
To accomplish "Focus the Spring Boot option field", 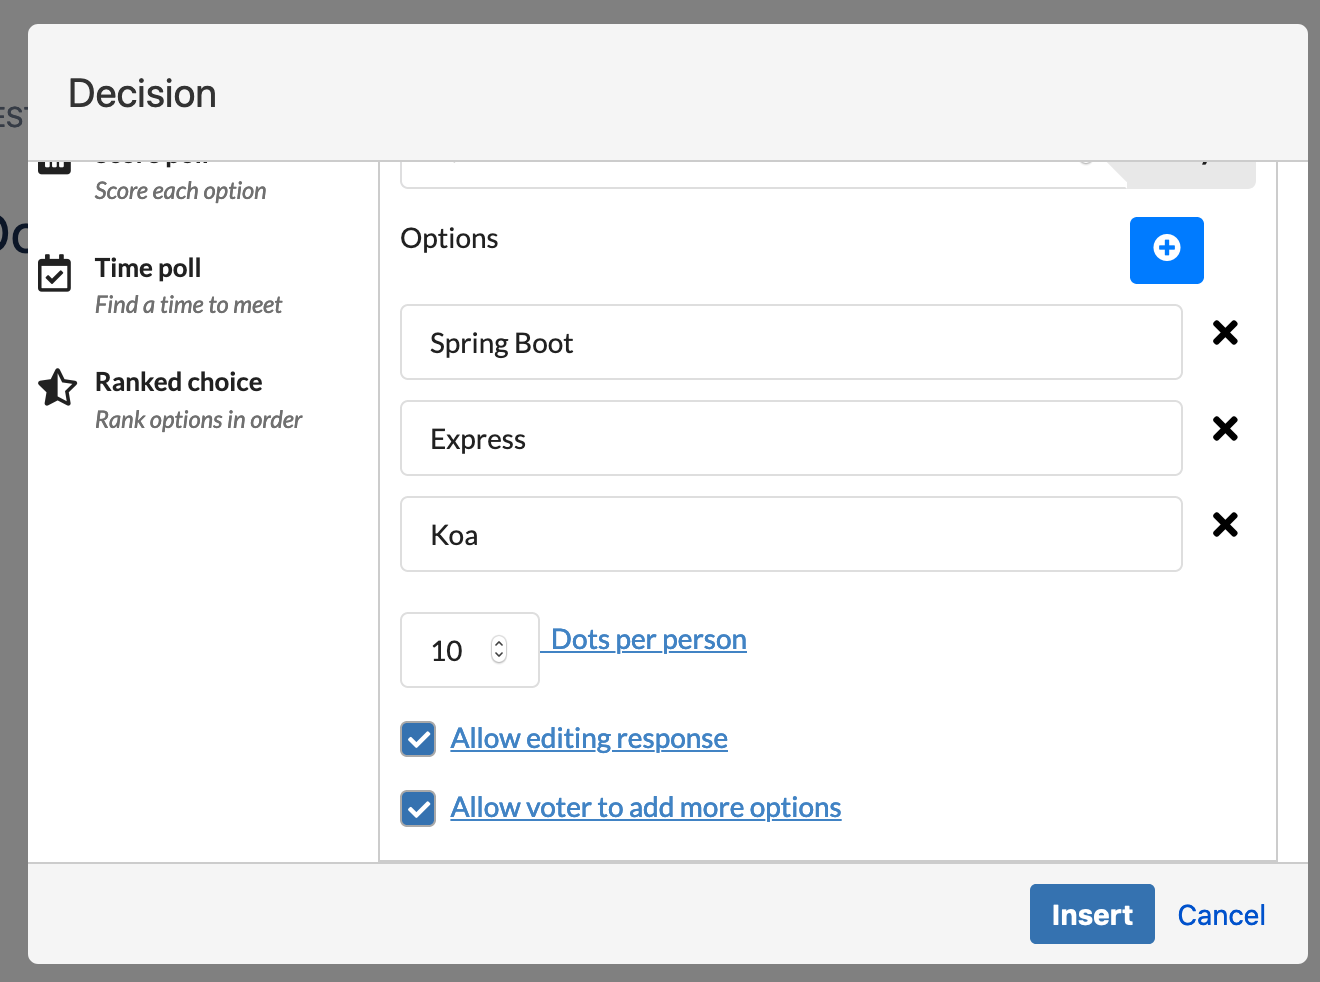I will coord(790,343).
